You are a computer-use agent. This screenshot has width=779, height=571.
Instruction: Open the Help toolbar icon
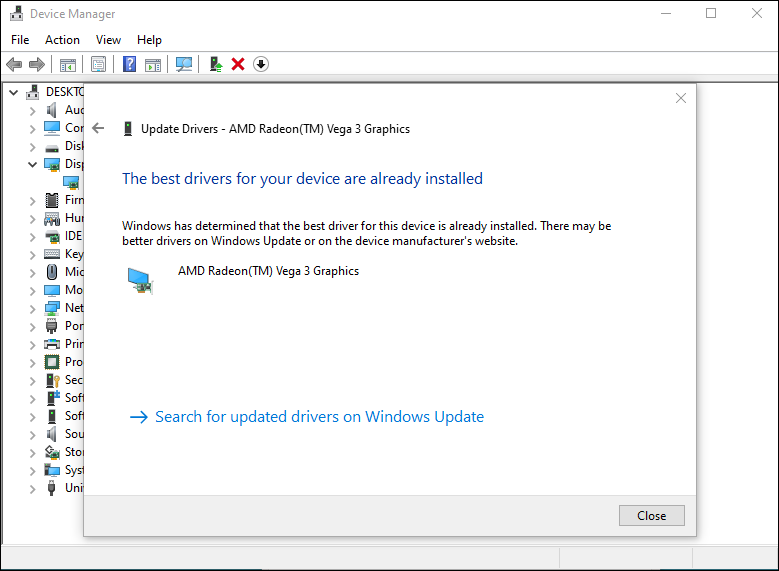[x=129, y=64]
